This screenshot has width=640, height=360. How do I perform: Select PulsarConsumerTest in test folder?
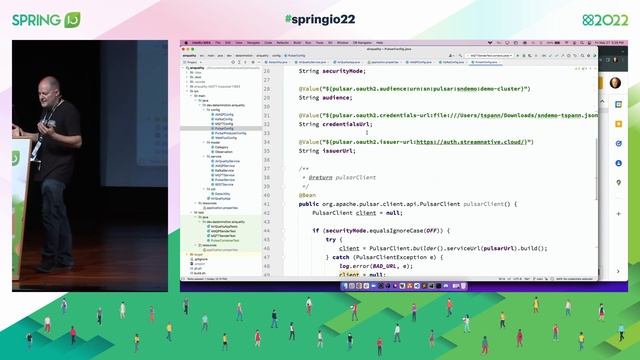click(223, 240)
